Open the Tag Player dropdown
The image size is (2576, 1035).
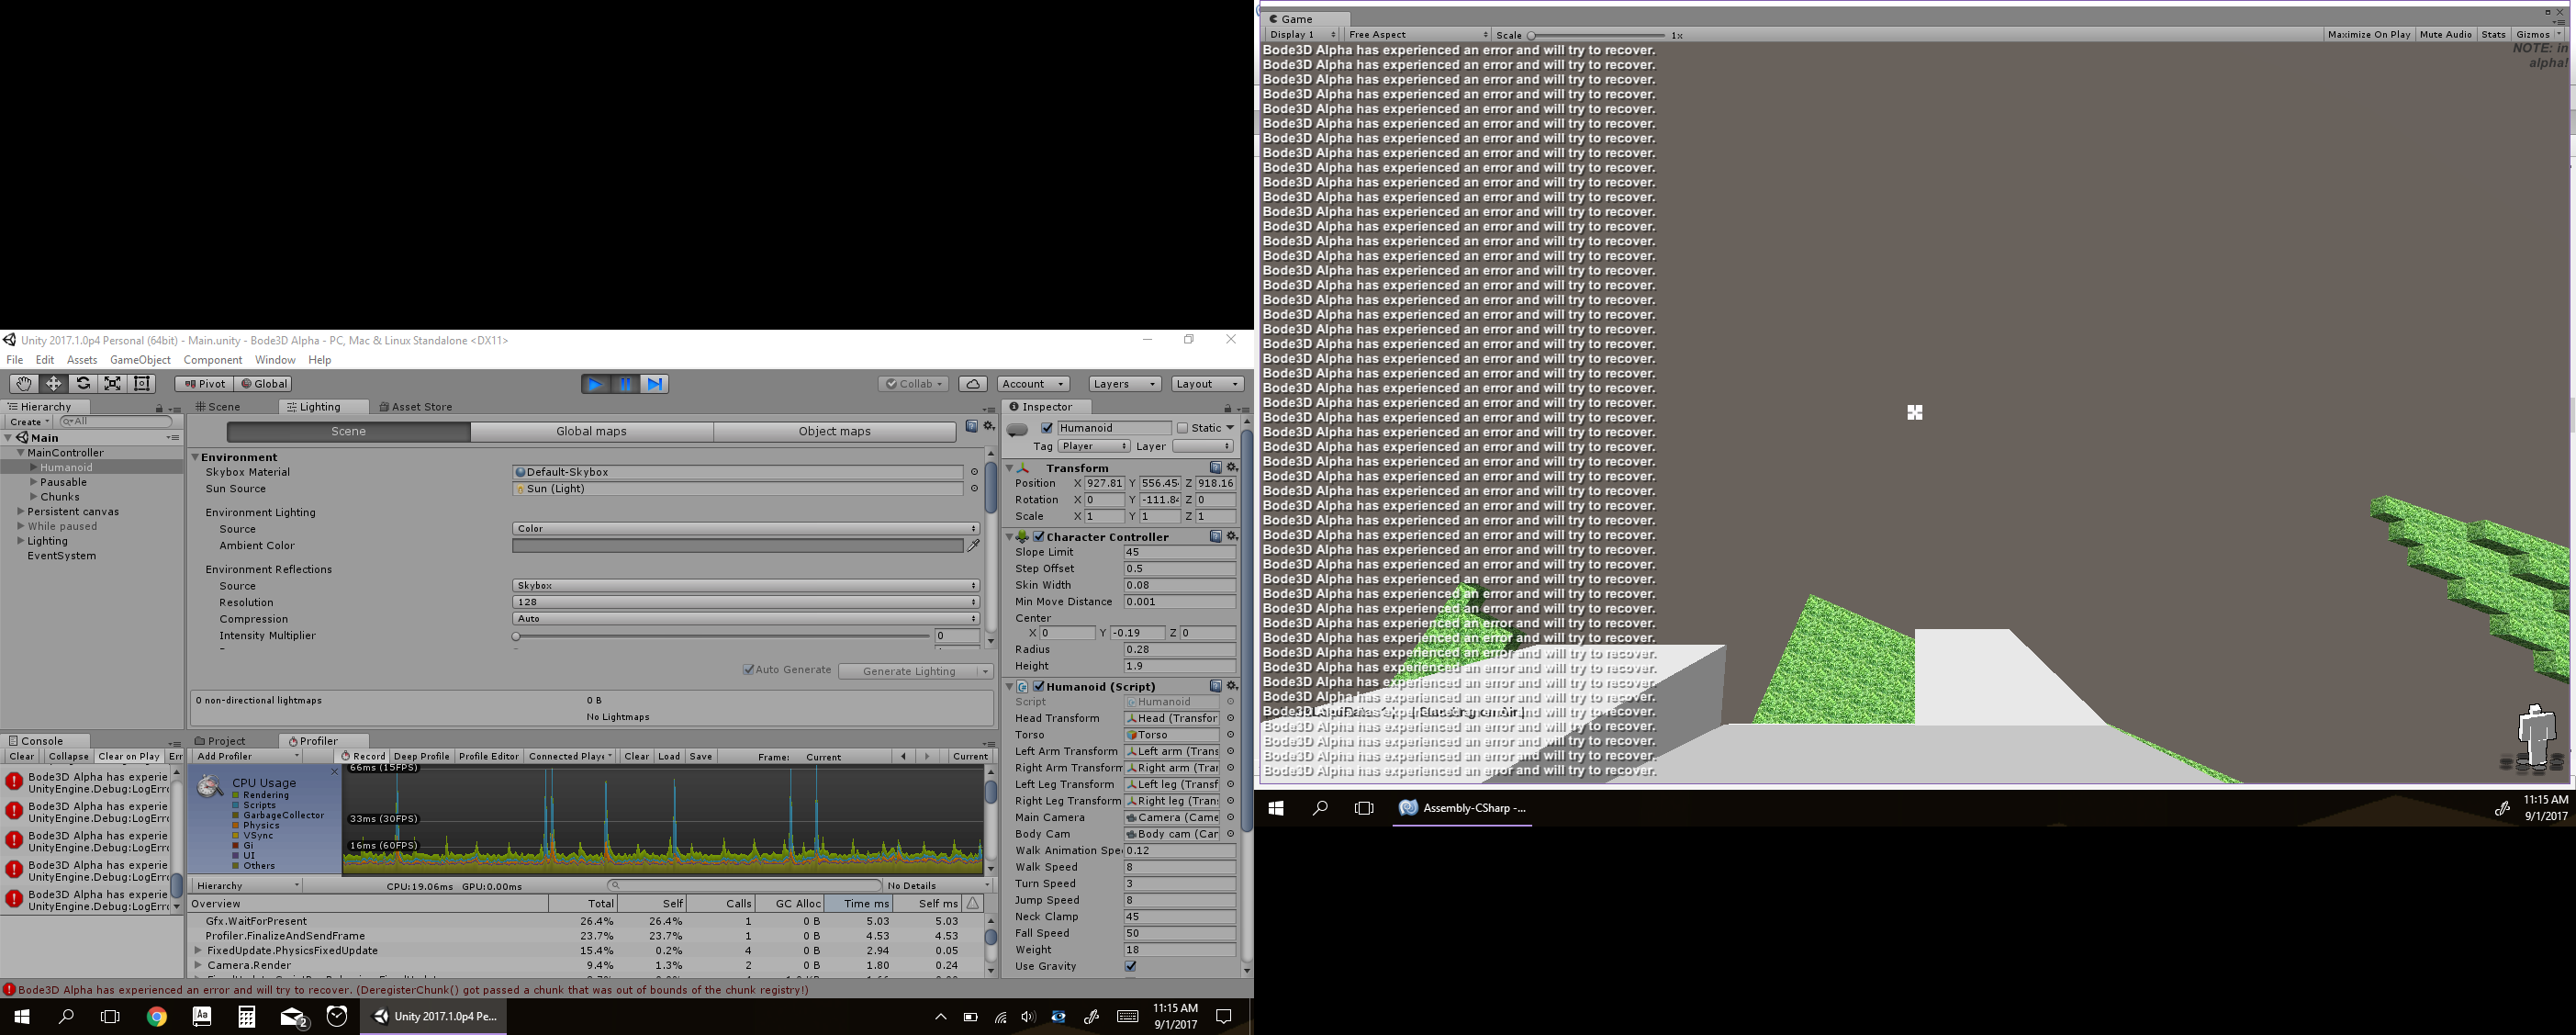click(x=1093, y=446)
